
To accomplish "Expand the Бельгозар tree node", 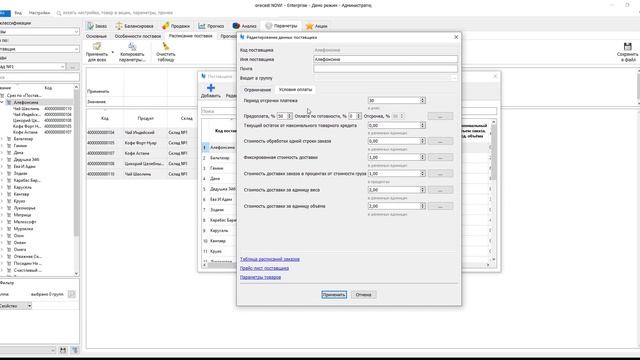I will click(2, 139).
